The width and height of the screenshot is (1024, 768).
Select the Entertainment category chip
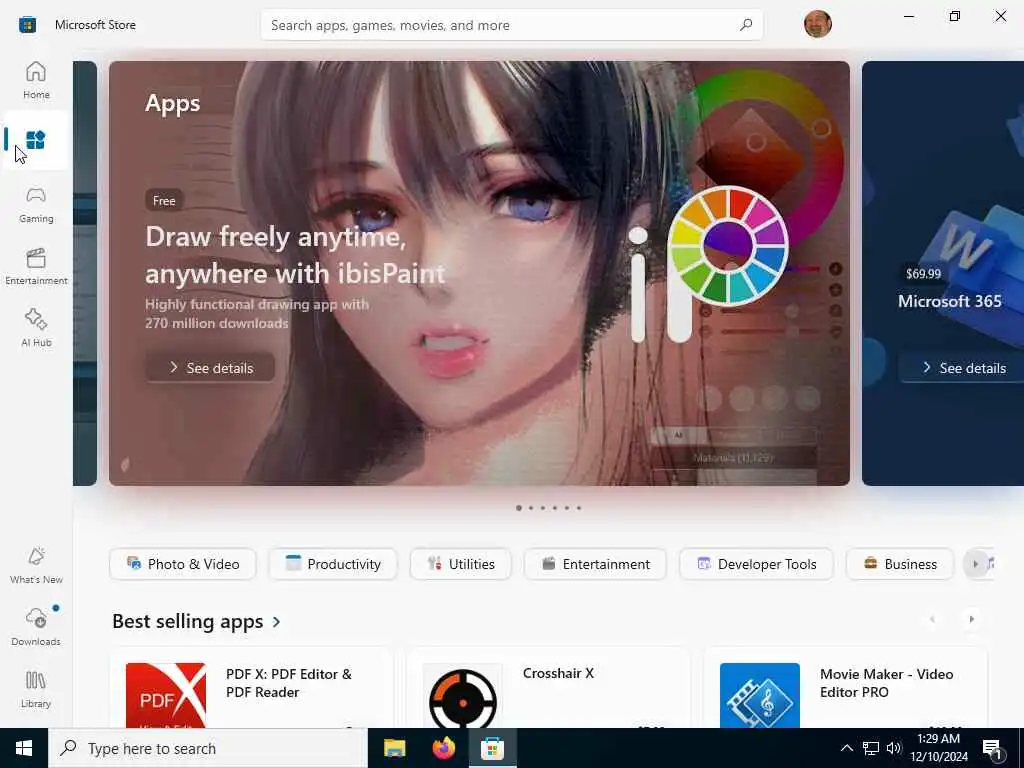tap(595, 564)
